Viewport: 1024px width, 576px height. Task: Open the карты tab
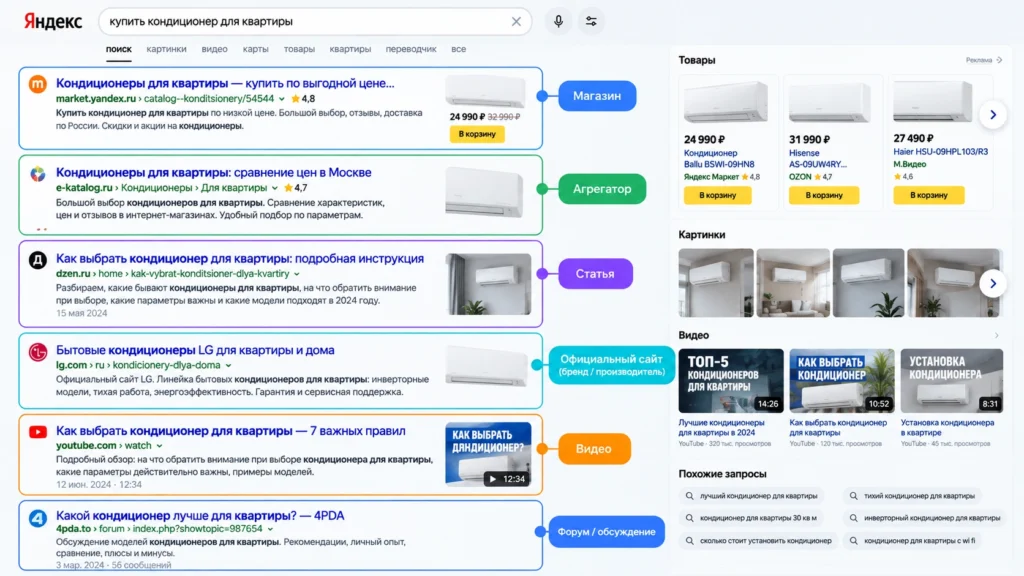coord(255,49)
